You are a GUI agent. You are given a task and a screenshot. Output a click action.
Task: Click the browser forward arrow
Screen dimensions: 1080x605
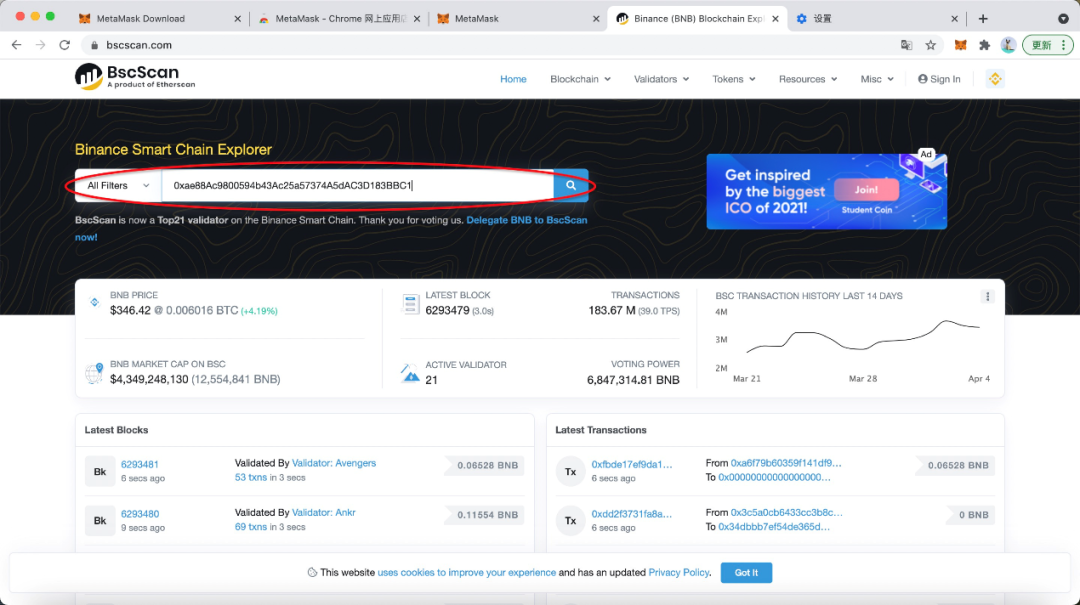click(41, 45)
